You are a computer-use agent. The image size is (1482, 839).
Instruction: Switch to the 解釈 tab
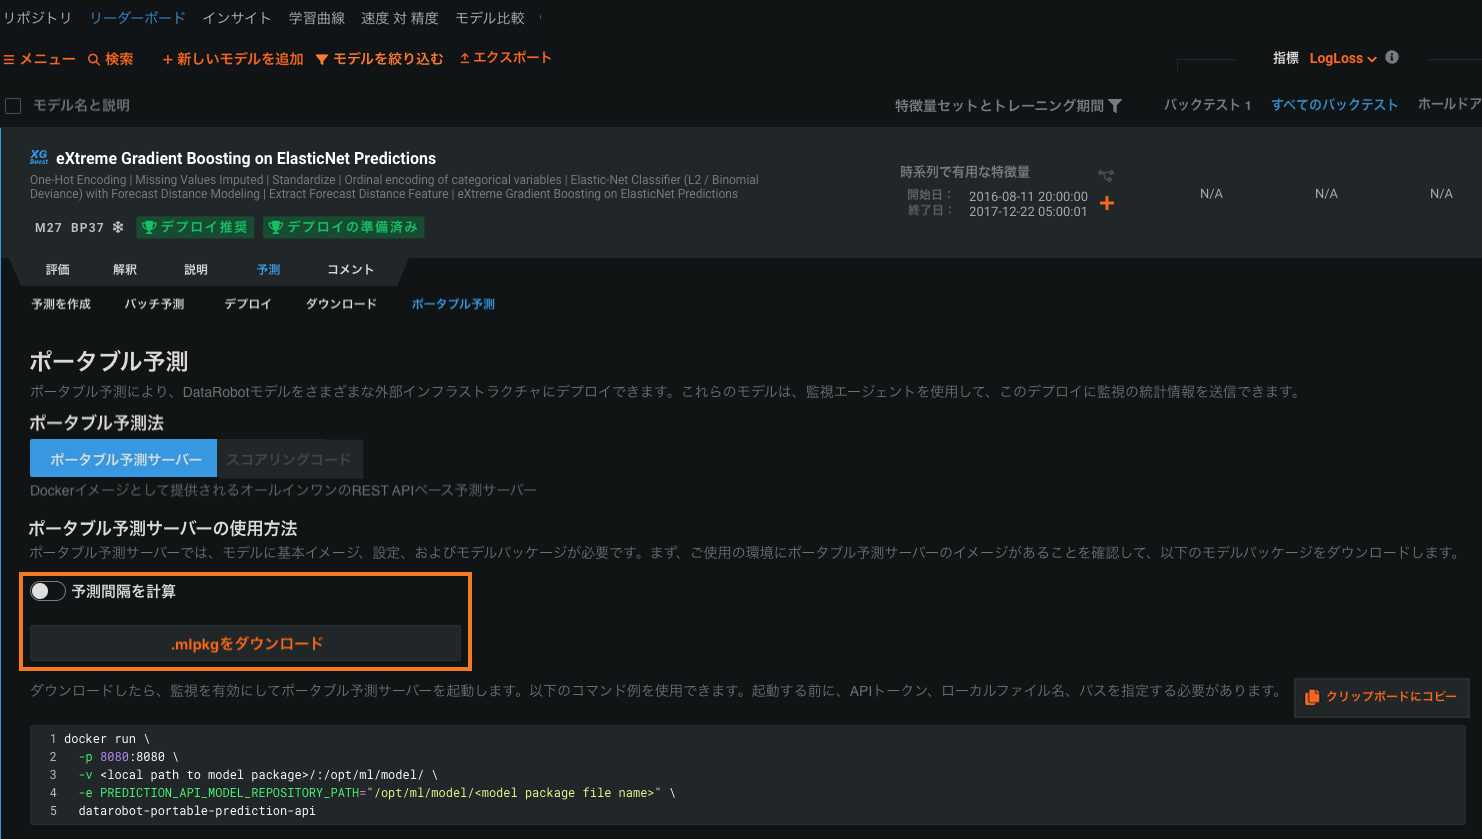pyautogui.click(x=125, y=270)
